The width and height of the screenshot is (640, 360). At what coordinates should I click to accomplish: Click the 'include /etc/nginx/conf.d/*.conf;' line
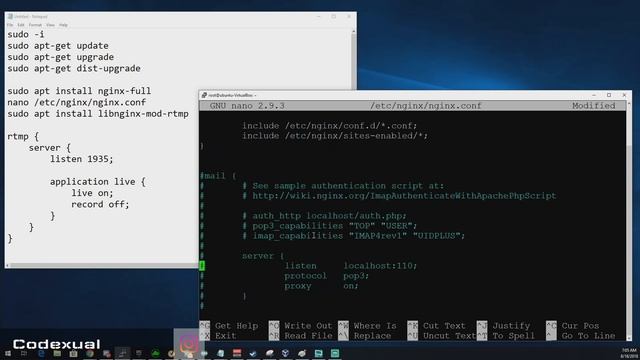(330, 126)
